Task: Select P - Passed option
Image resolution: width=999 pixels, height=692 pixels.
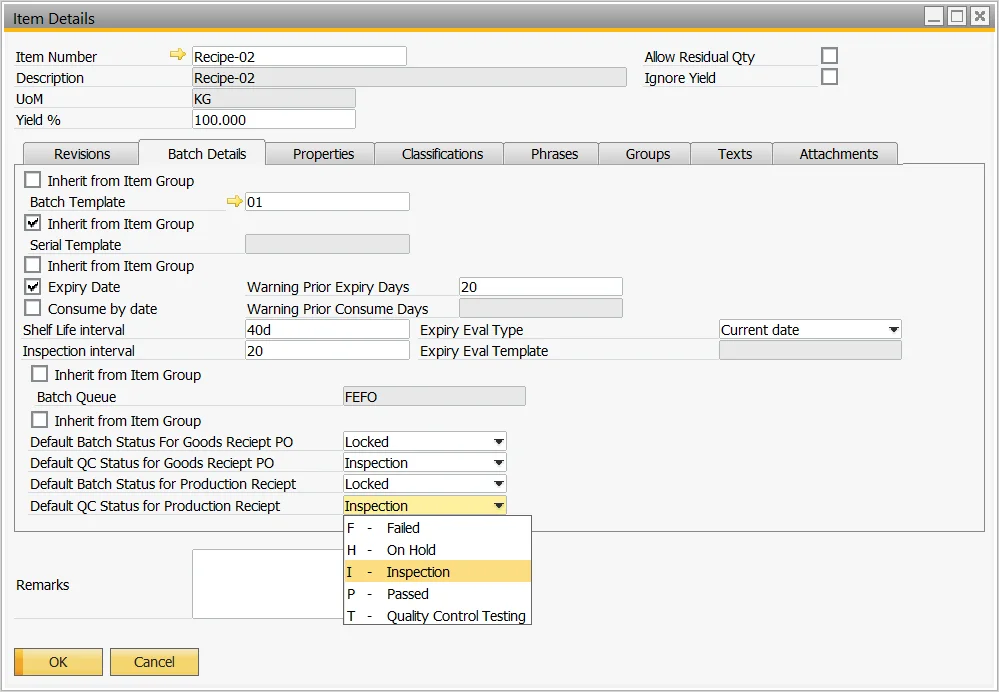Action: click(437, 594)
